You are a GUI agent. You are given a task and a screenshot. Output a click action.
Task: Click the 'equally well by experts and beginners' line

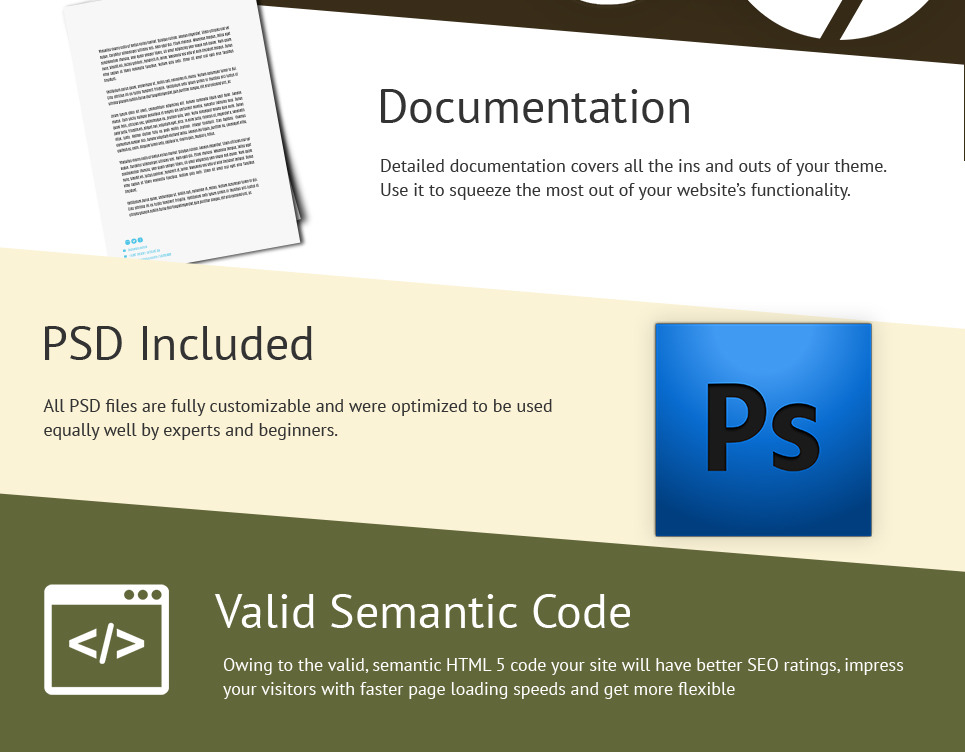[190, 430]
